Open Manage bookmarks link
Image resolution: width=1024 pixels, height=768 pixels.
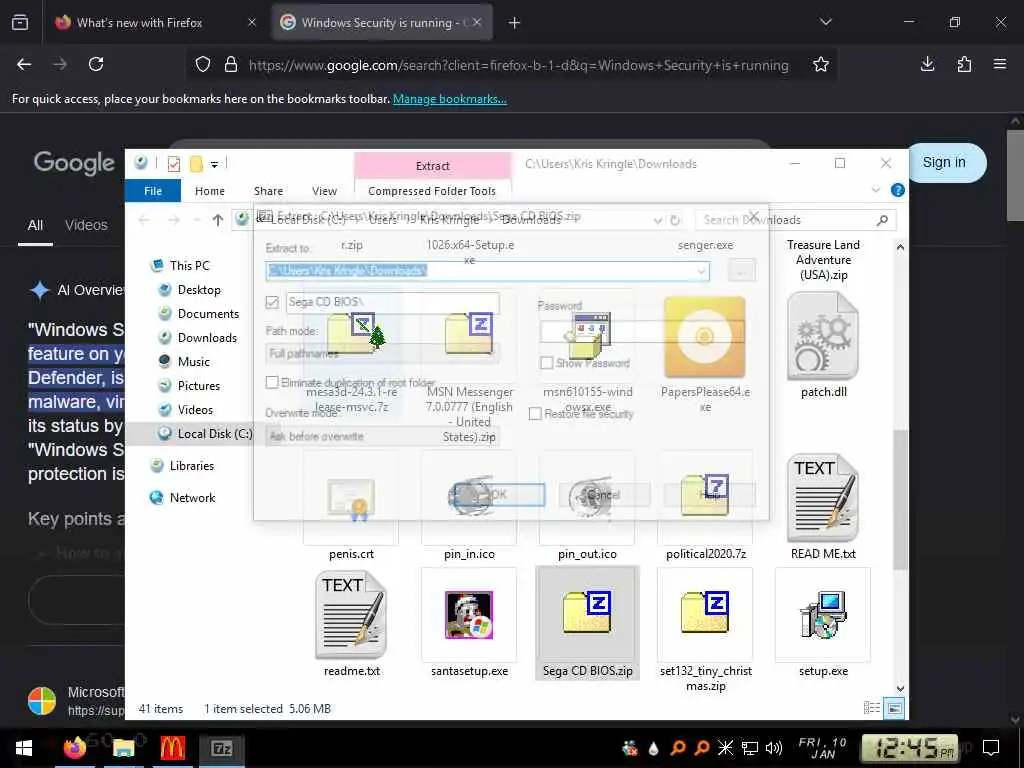click(449, 99)
